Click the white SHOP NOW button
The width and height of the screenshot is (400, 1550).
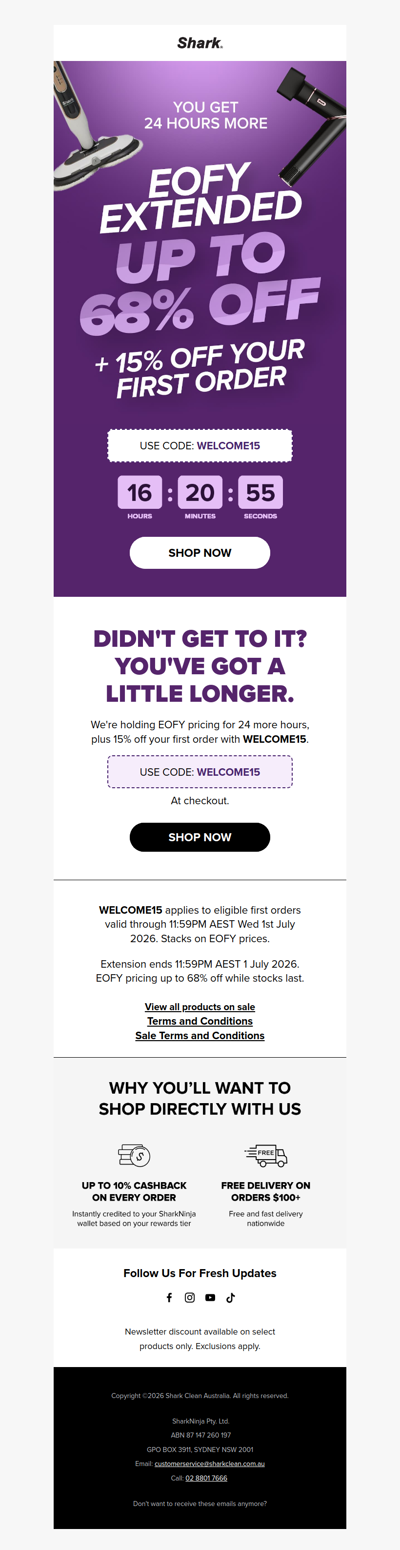coord(200,553)
